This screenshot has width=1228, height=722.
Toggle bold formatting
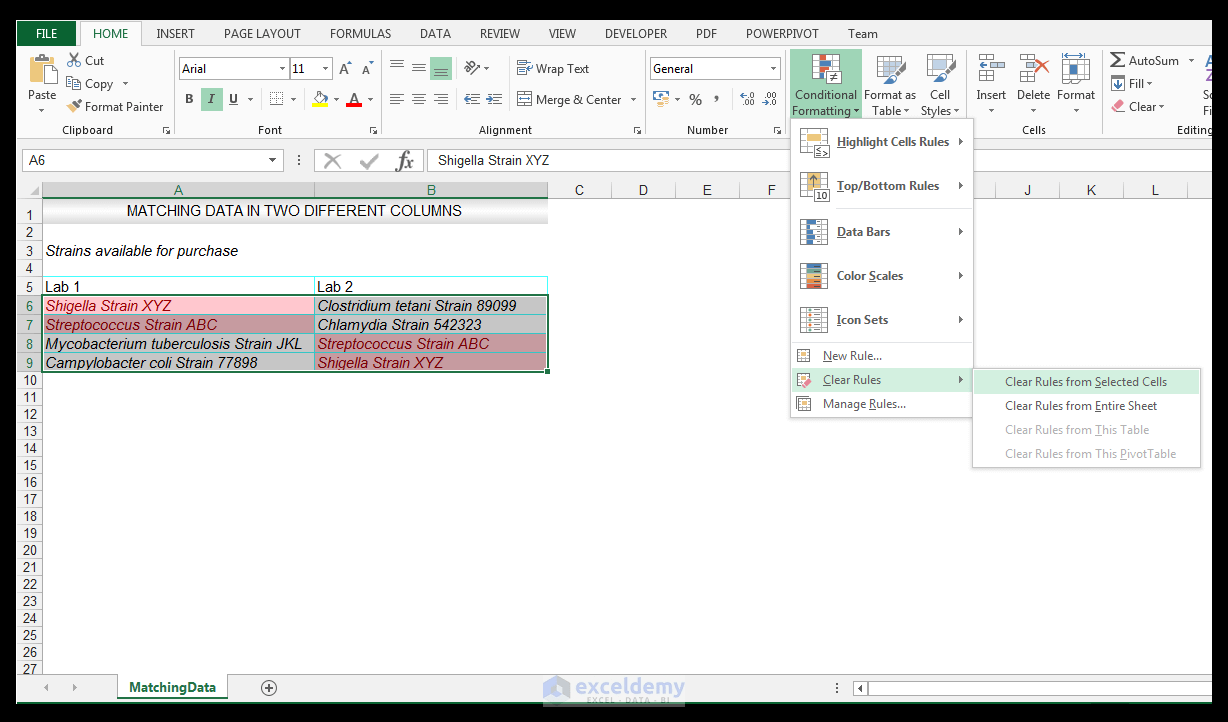tap(188, 99)
